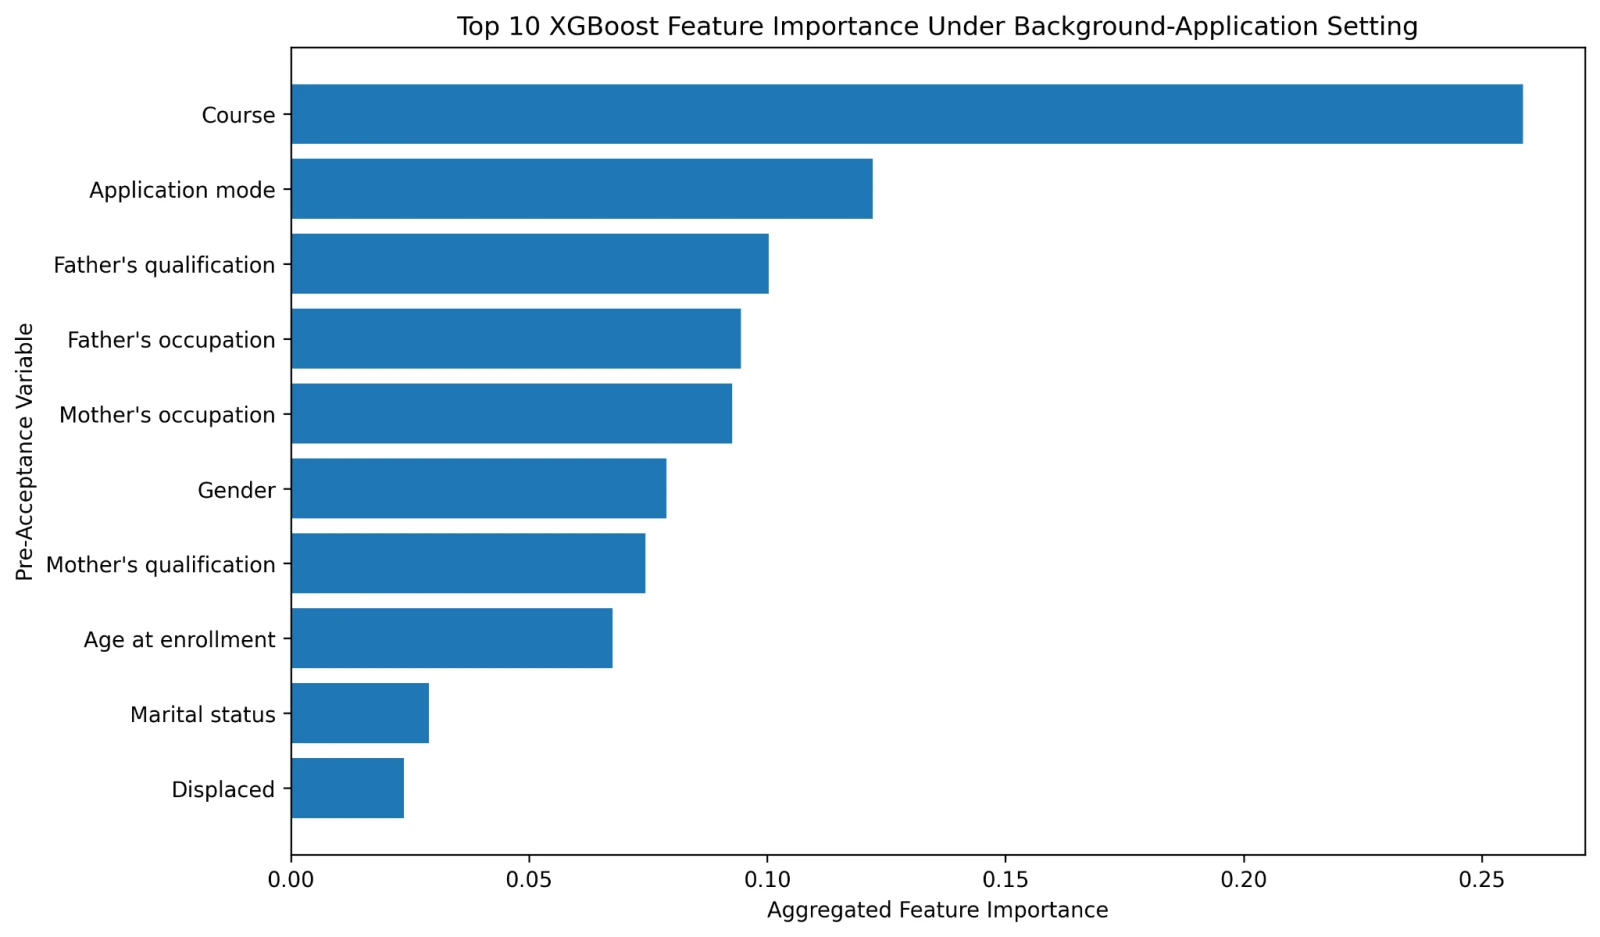
Task: Click the chart title about XGBoost Feature Importance
Action: coord(937,26)
